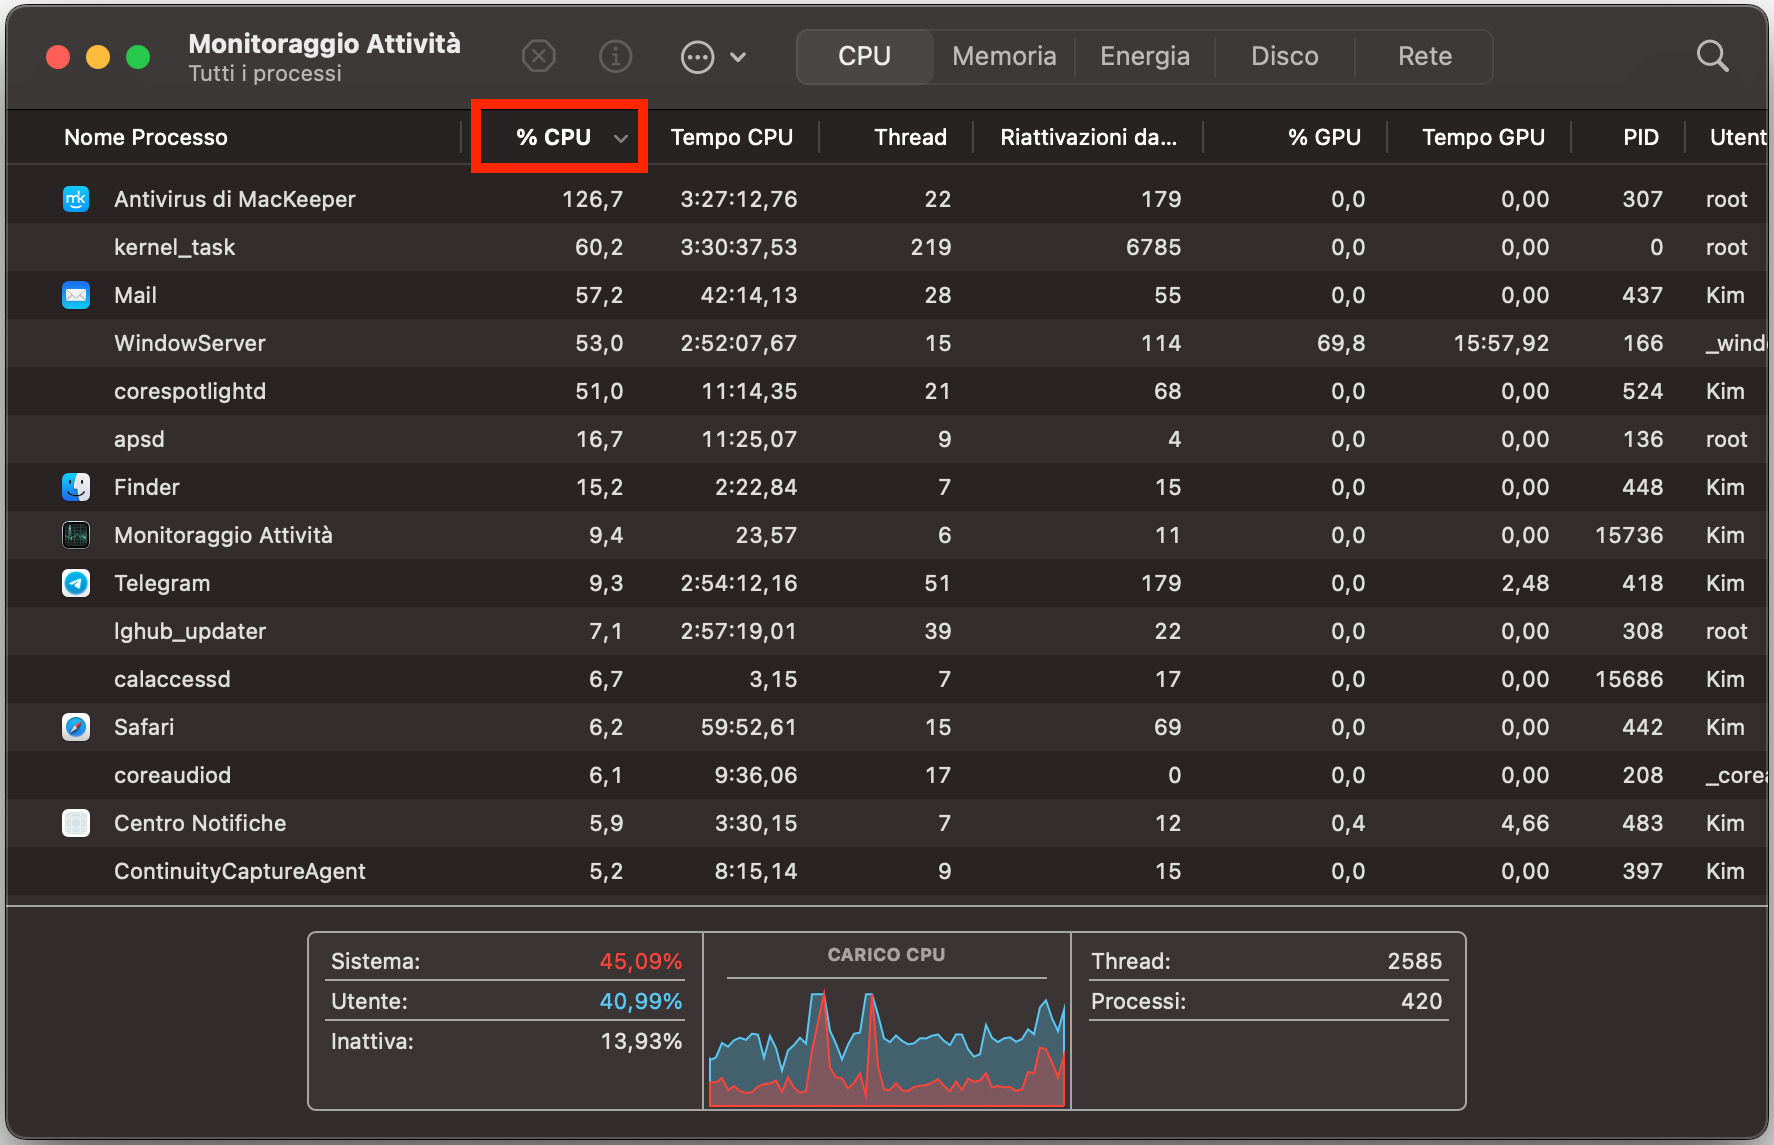Click the Centro Notifiche process icon
Image resolution: width=1774 pixels, height=1145 pixels.
(x=76, y=823)
